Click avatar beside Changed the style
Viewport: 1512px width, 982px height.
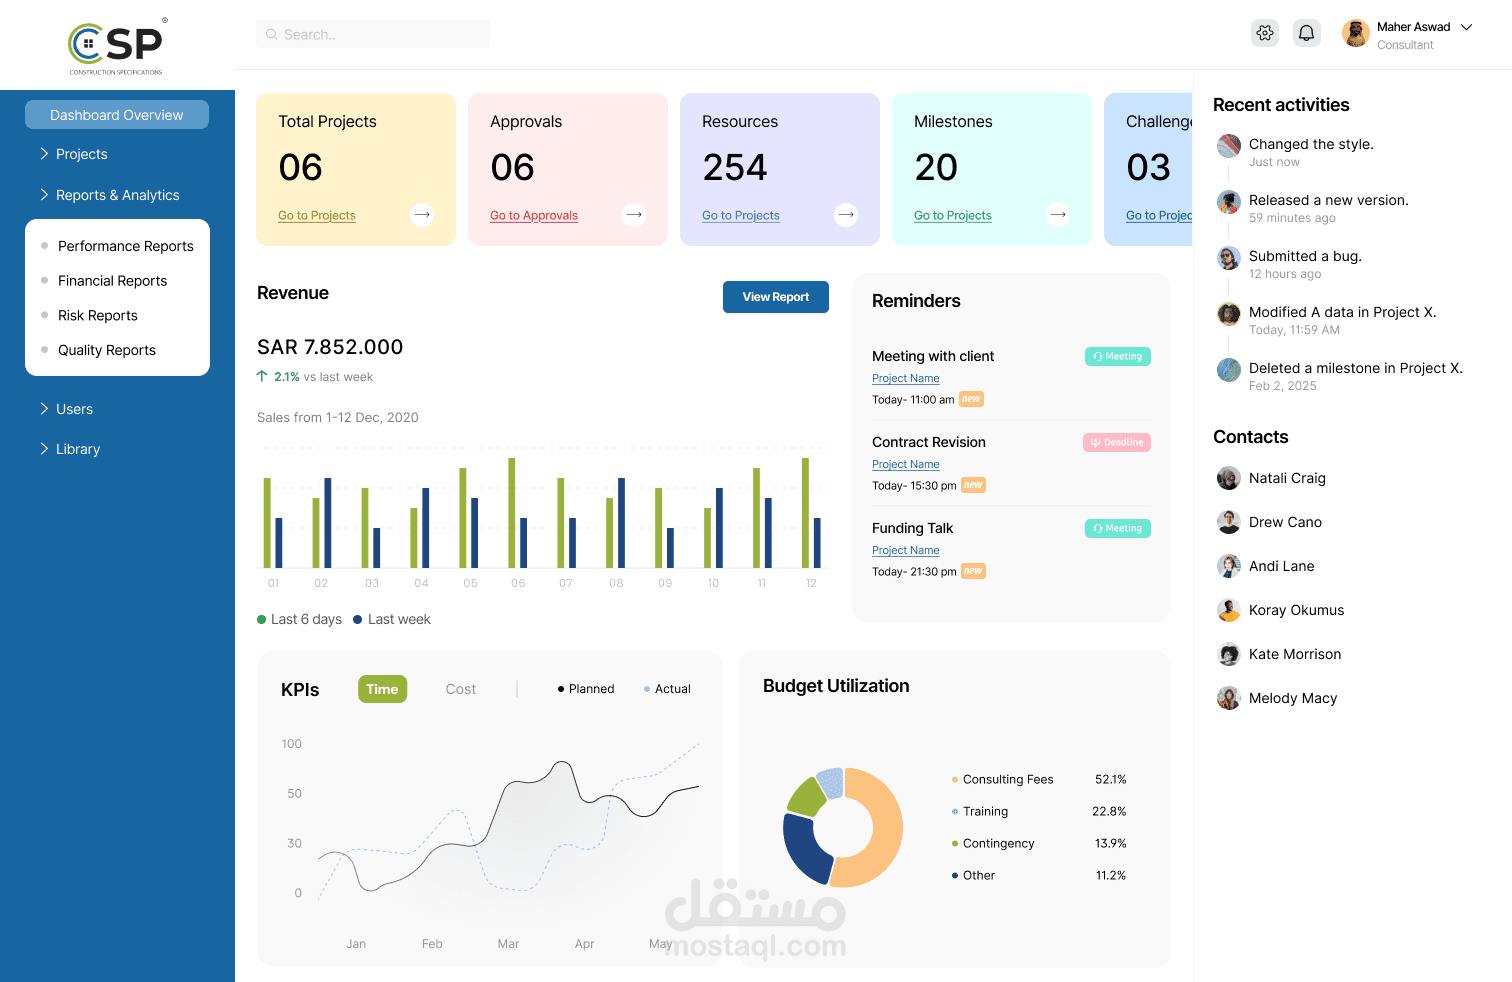click(1229, 146)
